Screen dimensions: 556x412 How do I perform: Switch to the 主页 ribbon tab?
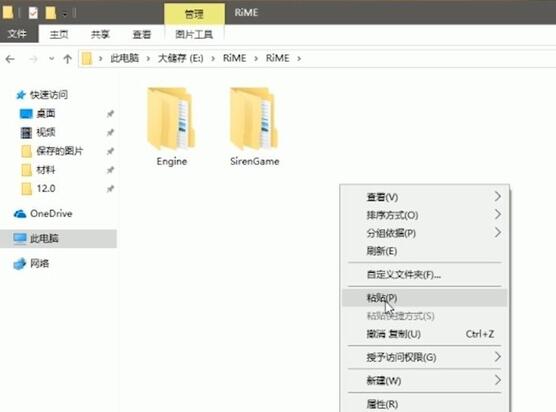click(x=59, y=34)
